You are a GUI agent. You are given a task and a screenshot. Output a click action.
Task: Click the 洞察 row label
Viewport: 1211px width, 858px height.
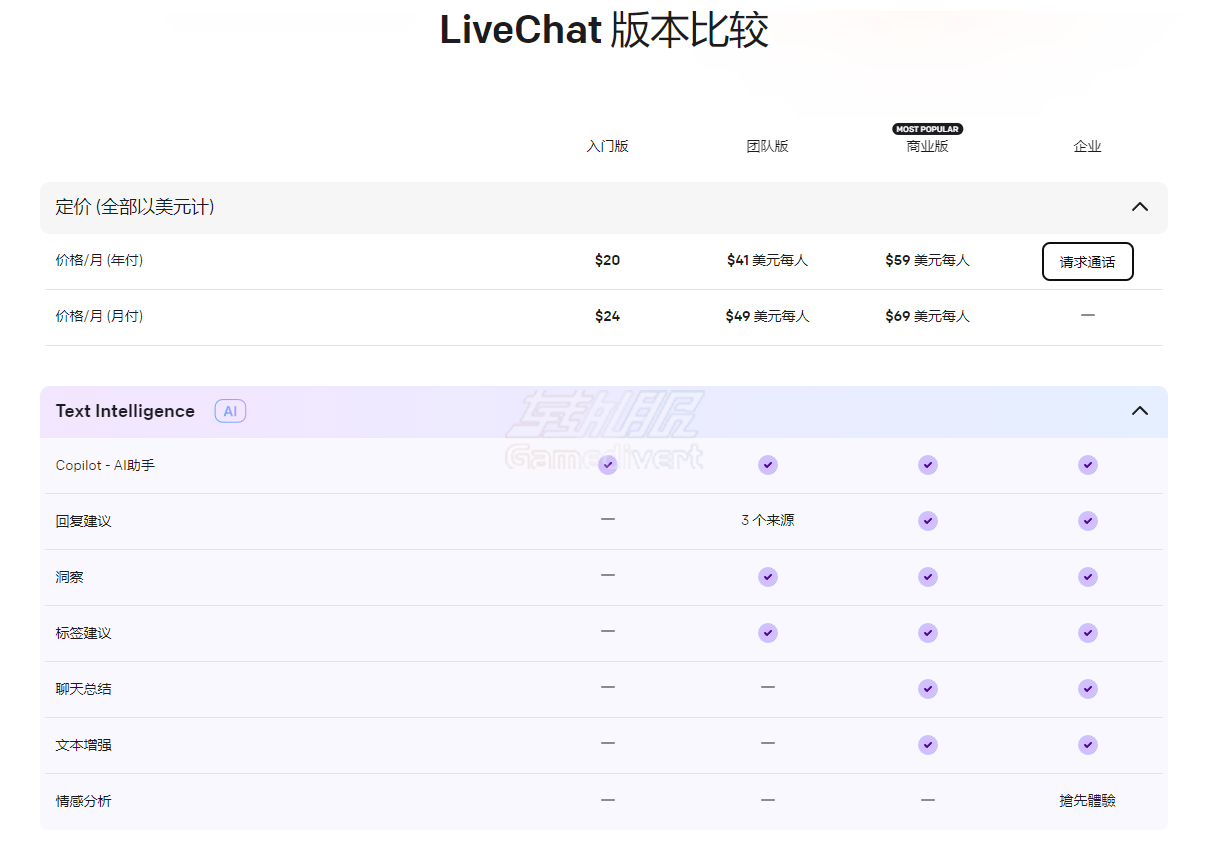[69, 578]
